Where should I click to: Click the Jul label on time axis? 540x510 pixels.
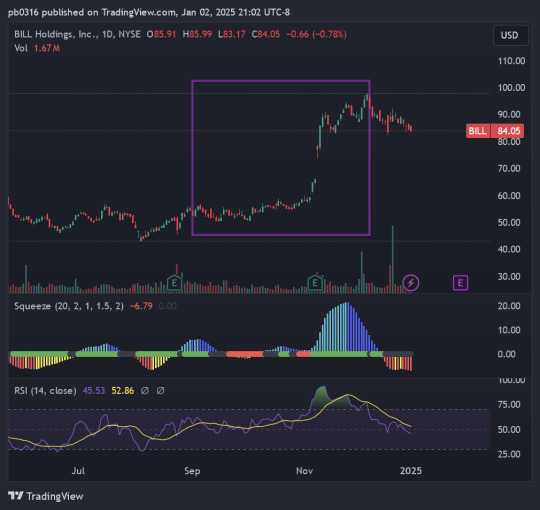(x=78, y=471)
